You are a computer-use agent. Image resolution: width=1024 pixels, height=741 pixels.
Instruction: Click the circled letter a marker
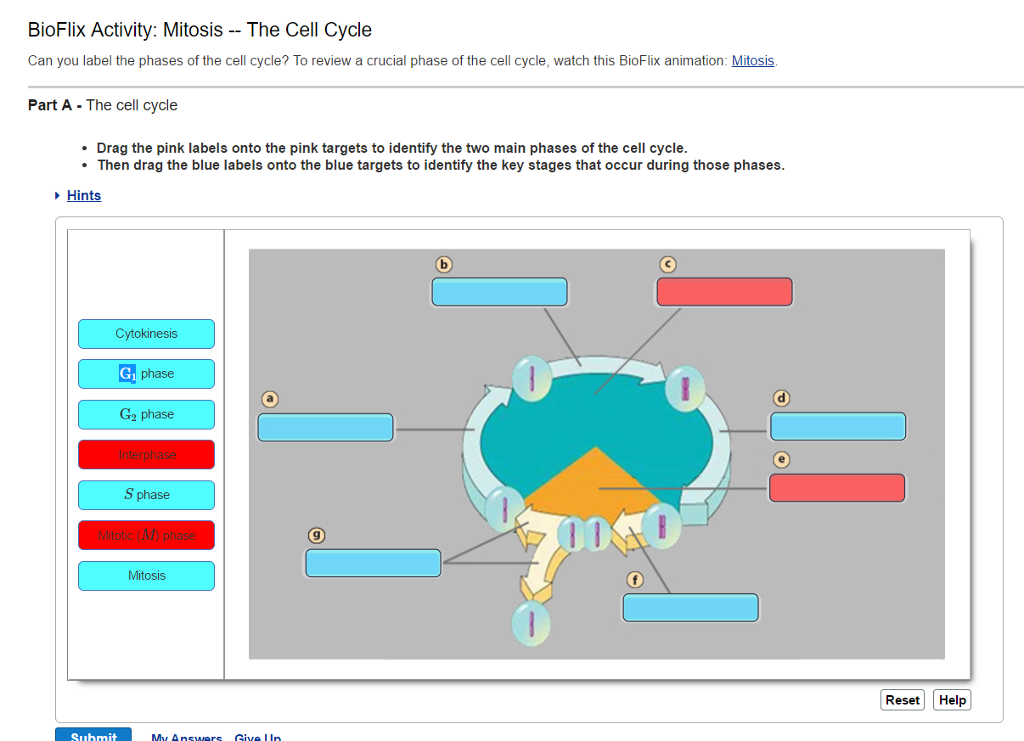pyautogui.click(x=270, y=398)
